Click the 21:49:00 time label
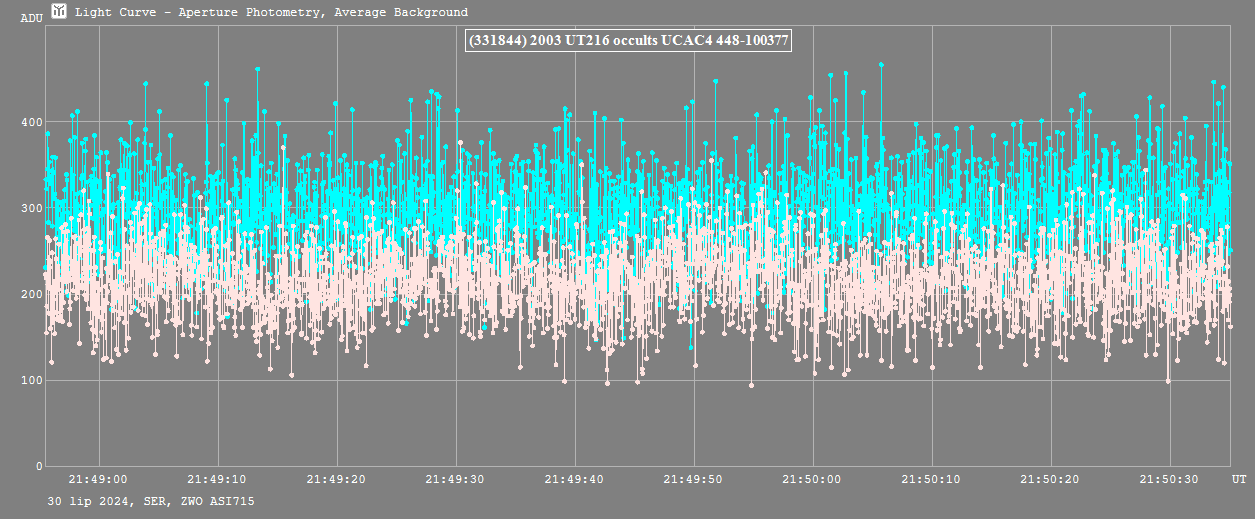Image resolution: width=1255 pixels, height=519 pixels. (98, 480)
